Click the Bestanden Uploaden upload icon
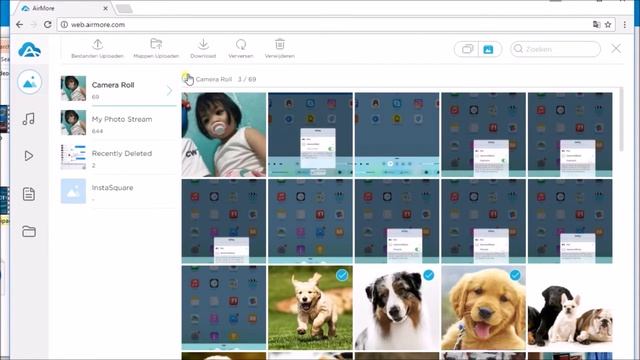 pos(98,44)
